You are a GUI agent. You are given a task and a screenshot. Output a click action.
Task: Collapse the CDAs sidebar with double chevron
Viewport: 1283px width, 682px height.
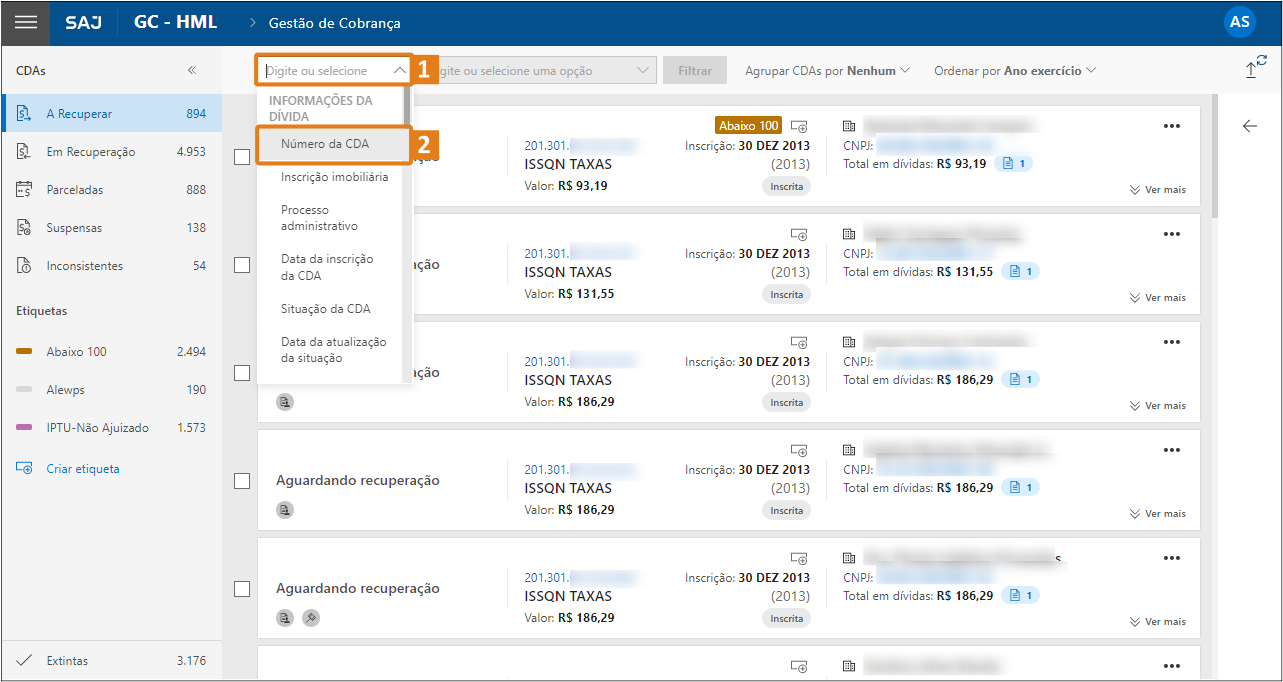pos(192,71)
